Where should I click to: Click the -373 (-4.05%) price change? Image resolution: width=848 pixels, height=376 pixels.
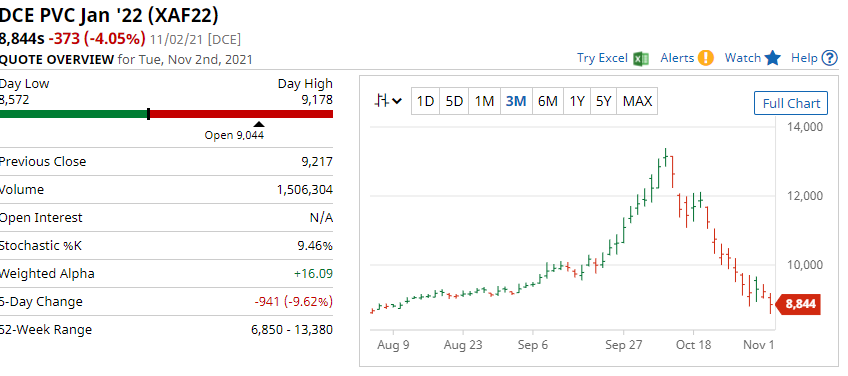pos(97,39)
